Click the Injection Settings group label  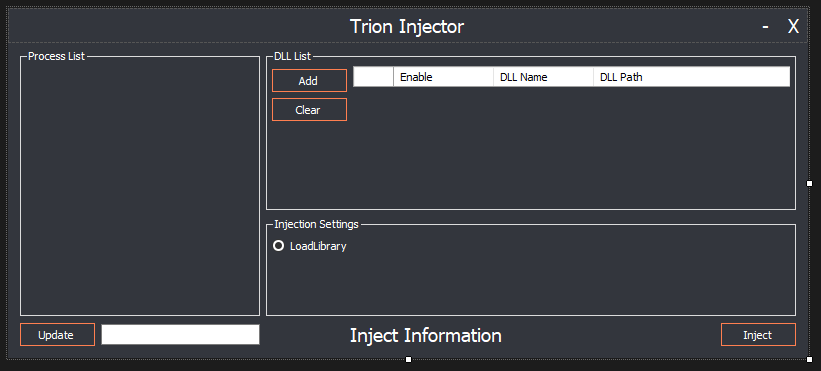[316, 224]
